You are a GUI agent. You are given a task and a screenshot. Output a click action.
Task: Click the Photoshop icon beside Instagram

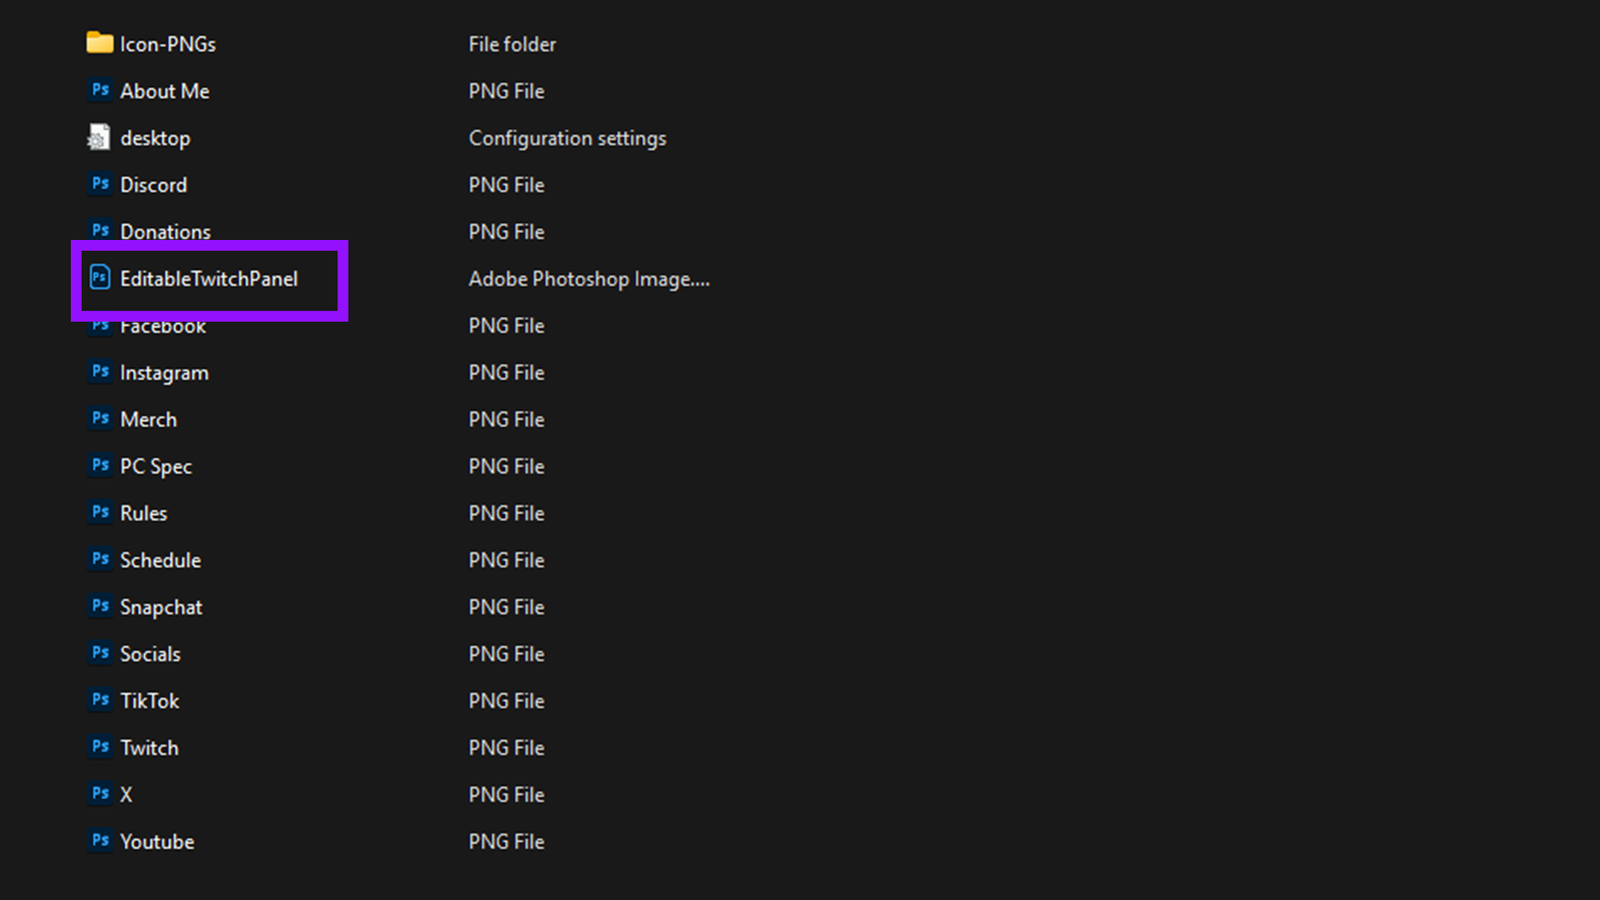coord(100,372)
